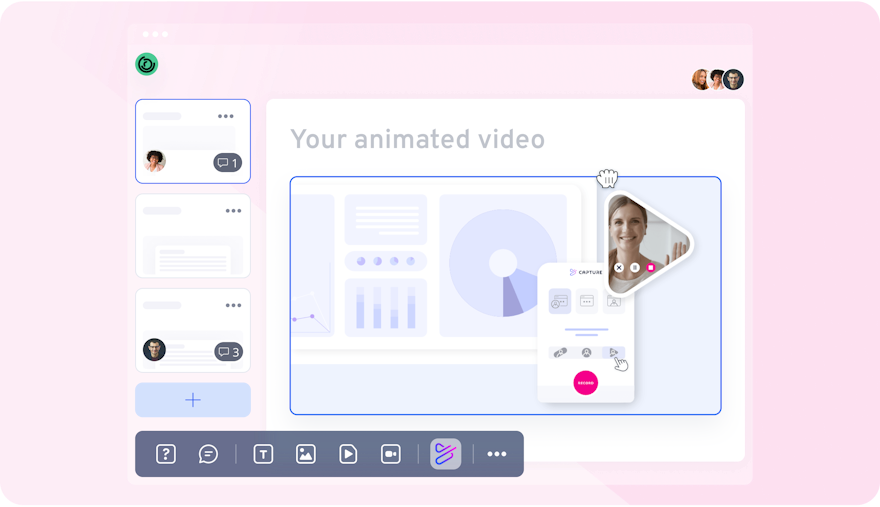Open the comment badge showing 3
Viewport: 880px width, 507px height.
228,352
